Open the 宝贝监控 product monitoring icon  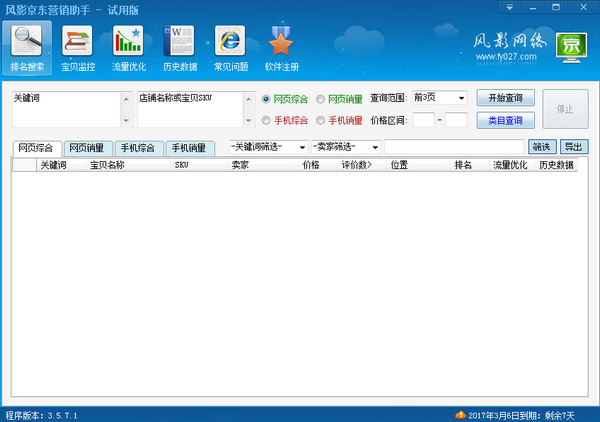(x=76, y=48)
